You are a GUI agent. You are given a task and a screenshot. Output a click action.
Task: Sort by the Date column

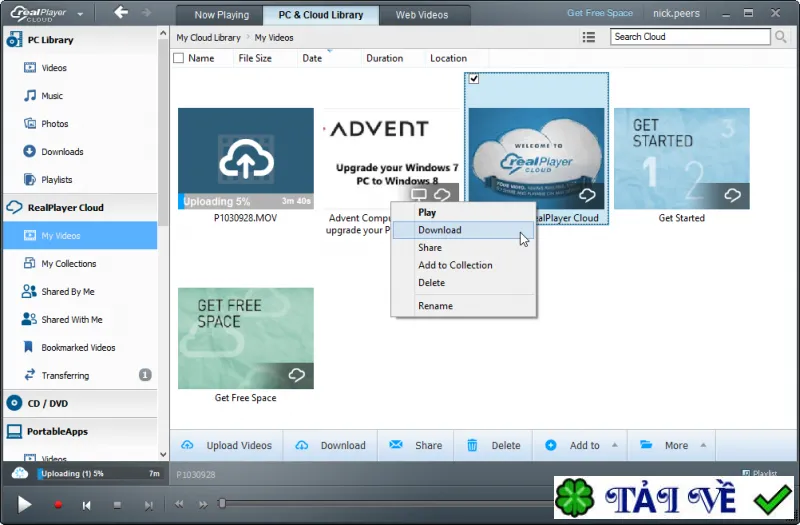click(x=312, y=58)
